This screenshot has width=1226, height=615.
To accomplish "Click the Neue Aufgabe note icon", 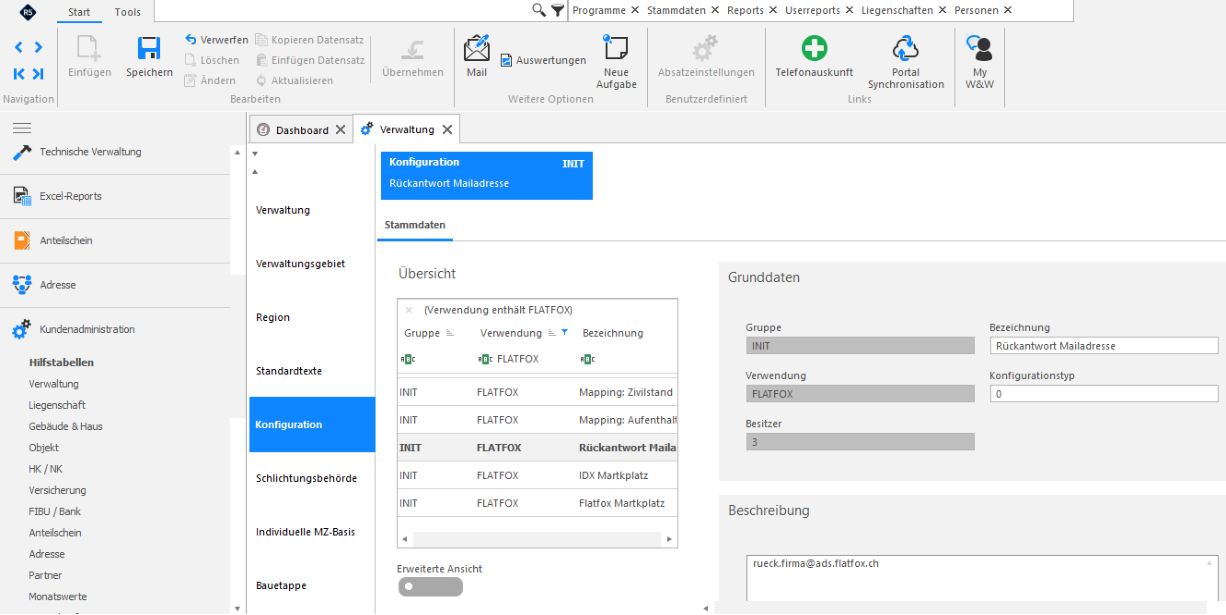I will [616, 48].
